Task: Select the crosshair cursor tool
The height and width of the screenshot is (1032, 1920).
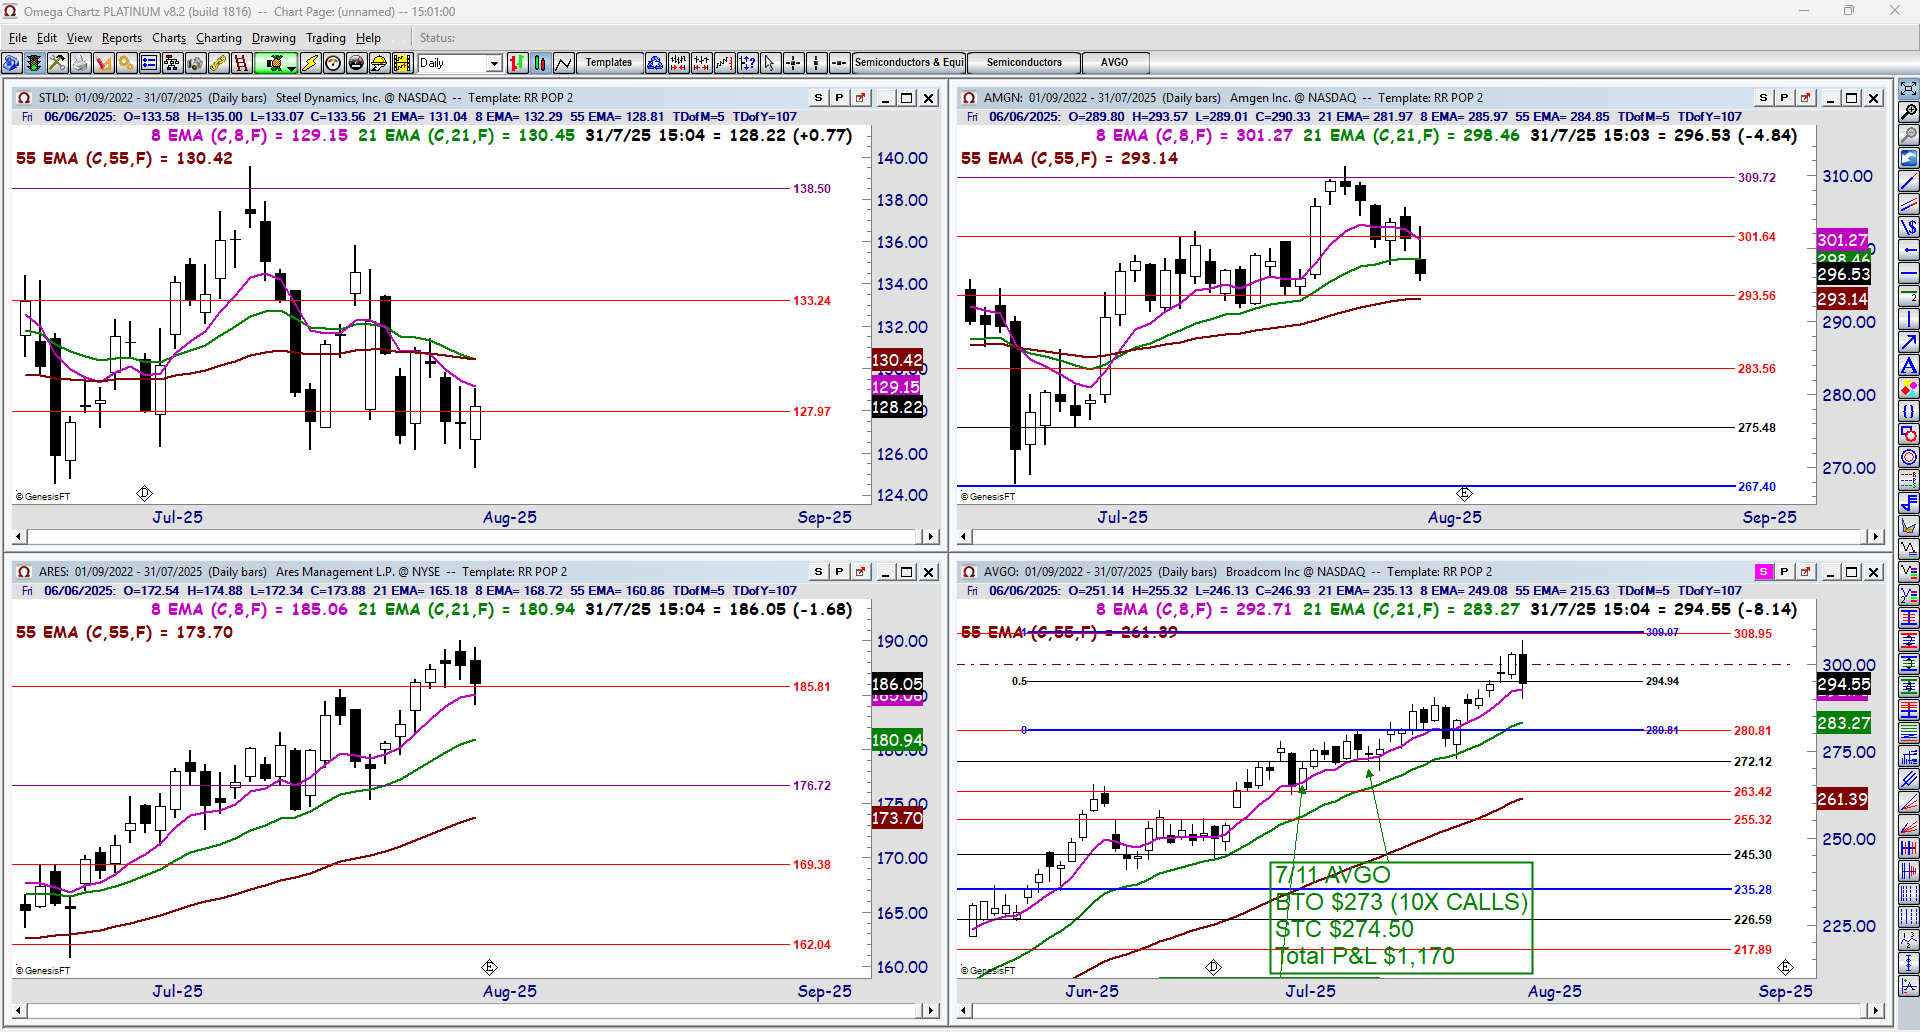Action: (x=793, y=63)
